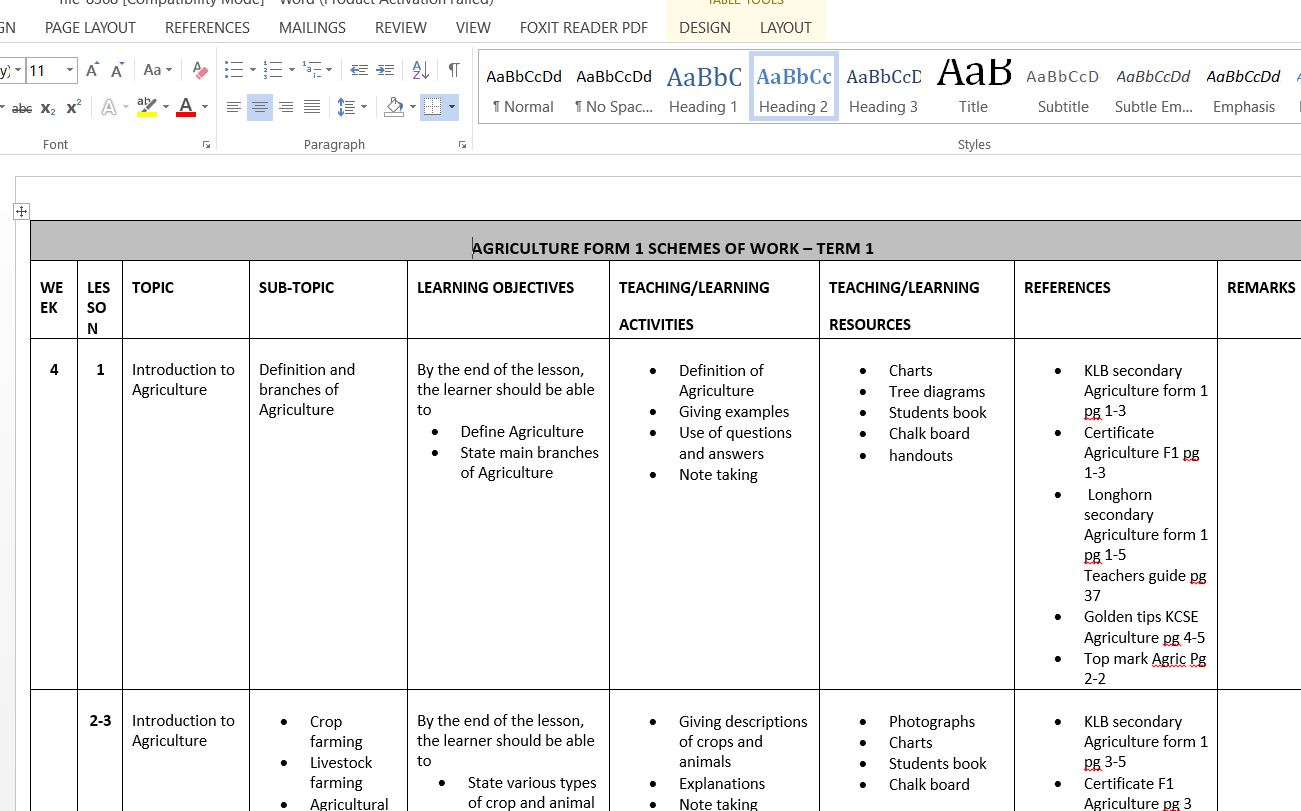Open the FOXIT READER PDF tab
The height and width of the screenshot is (811, 1301).
pyautogui.click(x=584, y=28)
